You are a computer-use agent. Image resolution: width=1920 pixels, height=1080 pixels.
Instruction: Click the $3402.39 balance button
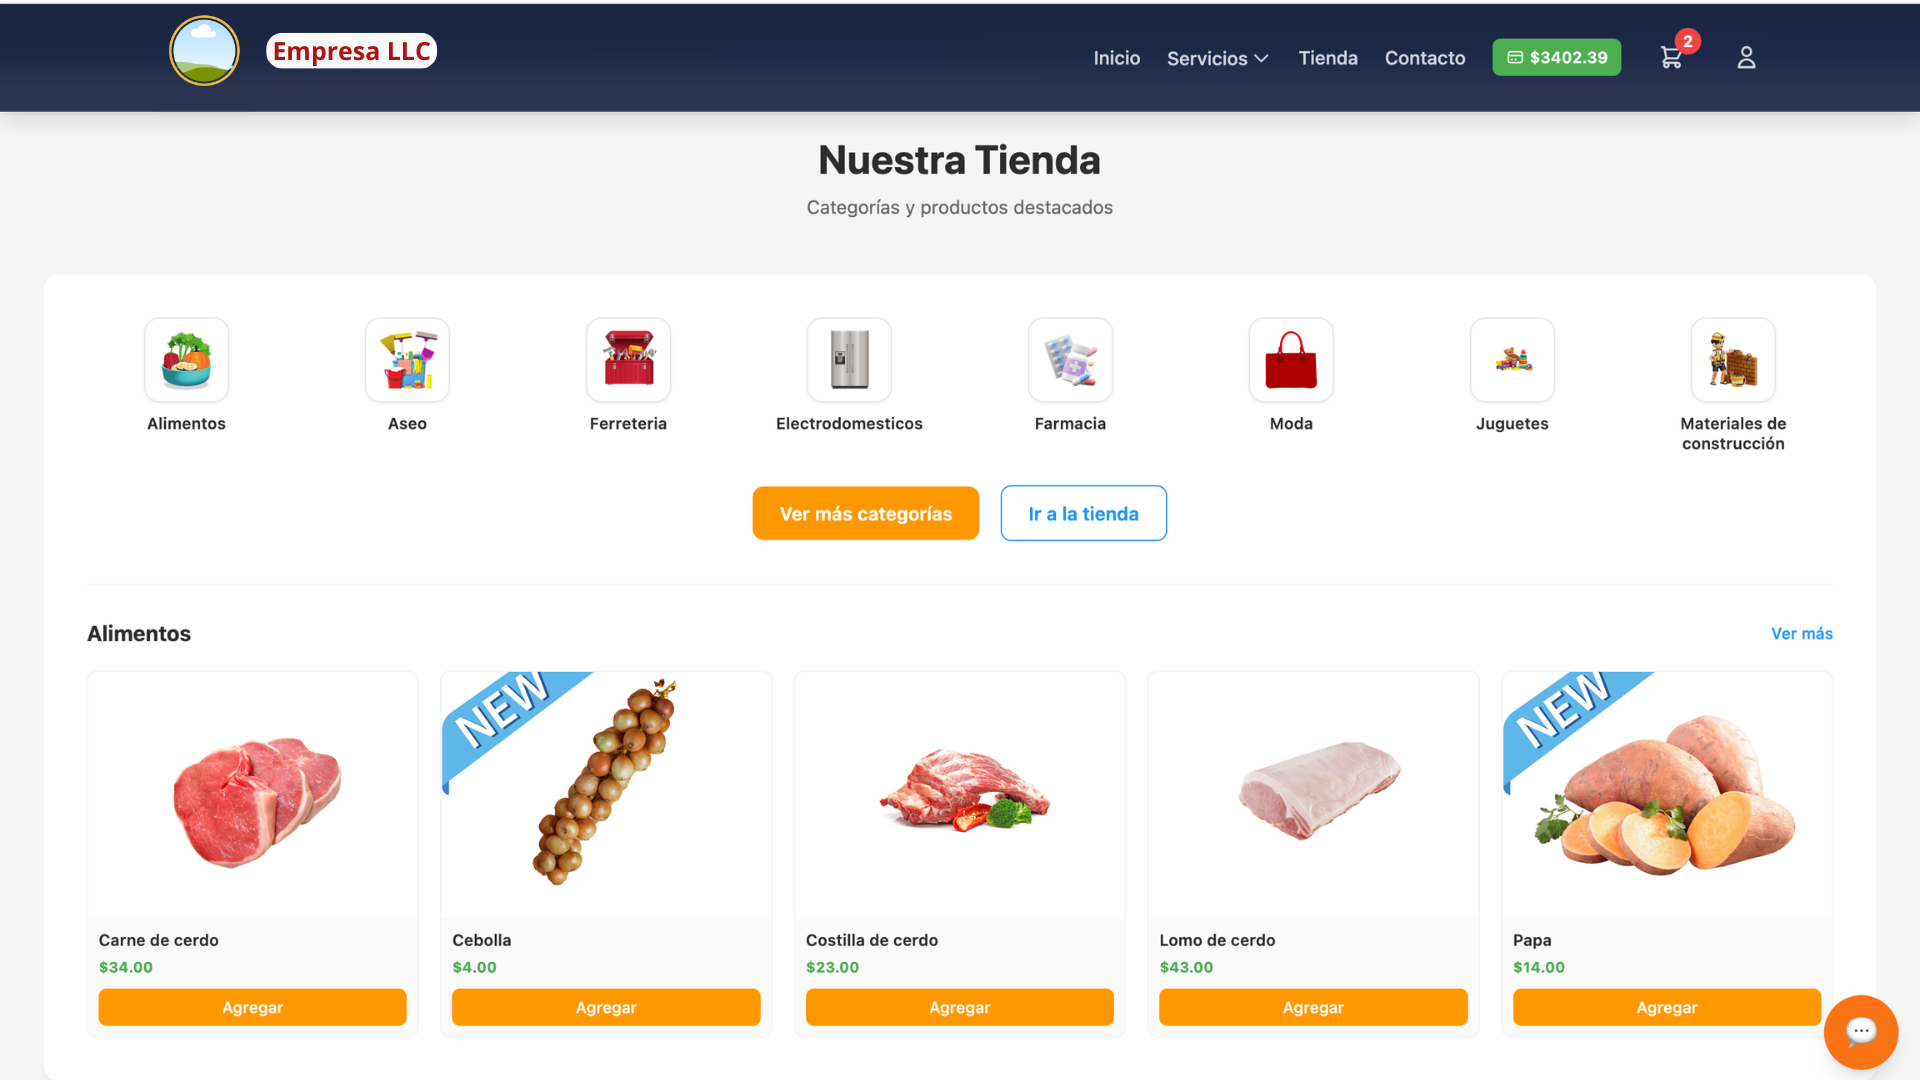(x=1557, y=58)
